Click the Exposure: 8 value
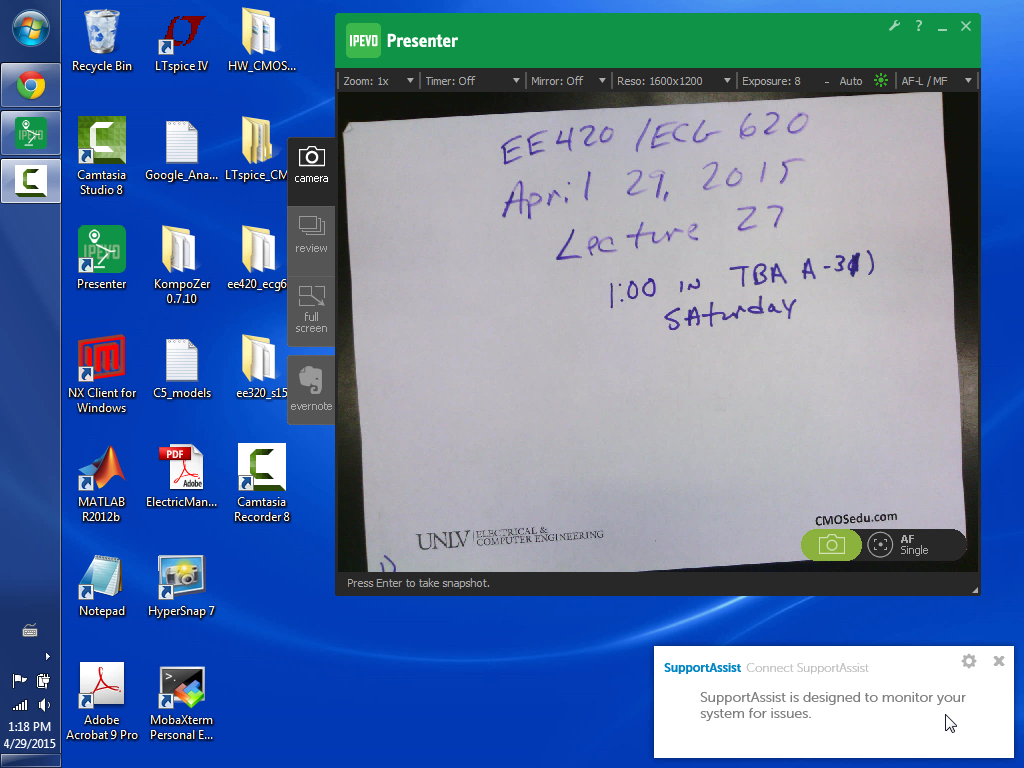The image size is (1024, 768). (771, 81)
